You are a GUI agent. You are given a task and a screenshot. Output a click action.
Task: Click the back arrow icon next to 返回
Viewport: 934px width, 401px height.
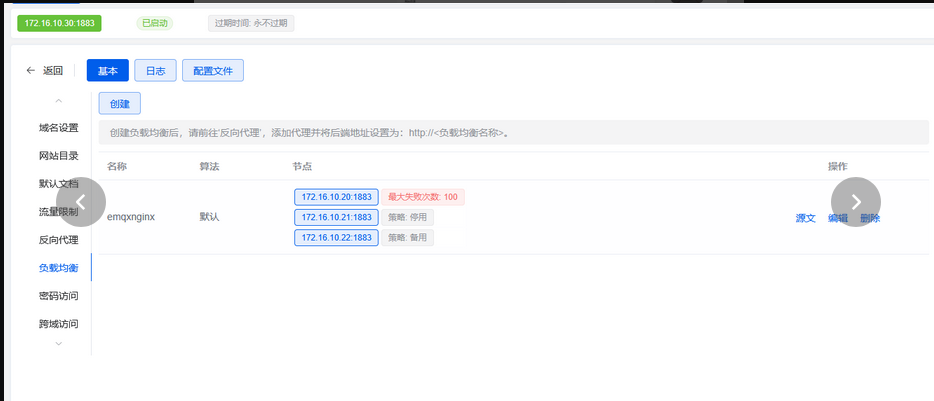[31, 71]
